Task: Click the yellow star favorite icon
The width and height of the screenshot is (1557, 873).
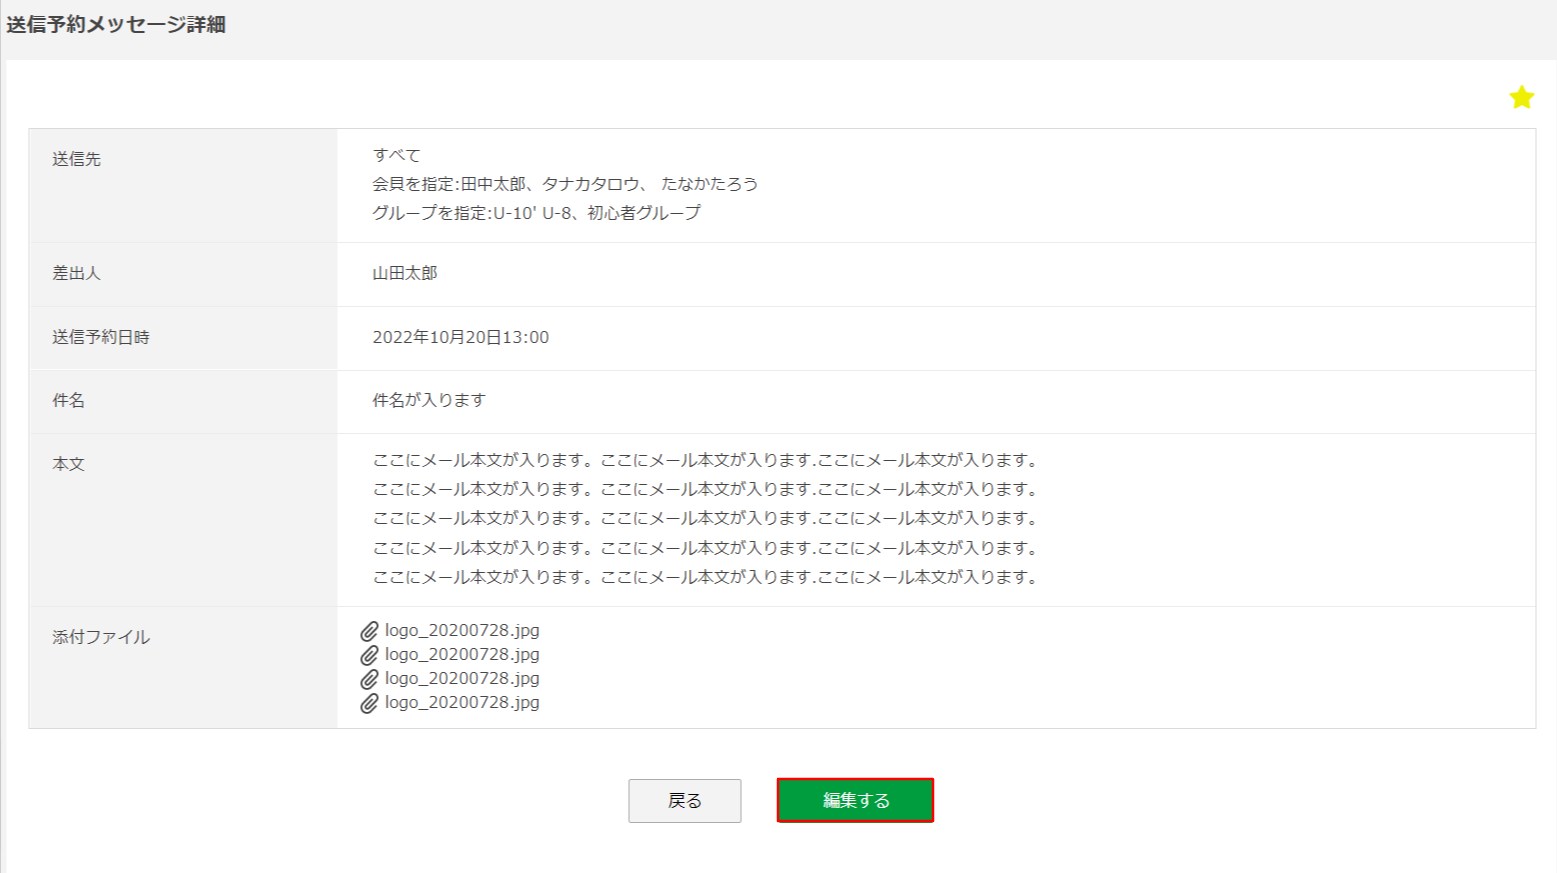Action: (1521, 97)
